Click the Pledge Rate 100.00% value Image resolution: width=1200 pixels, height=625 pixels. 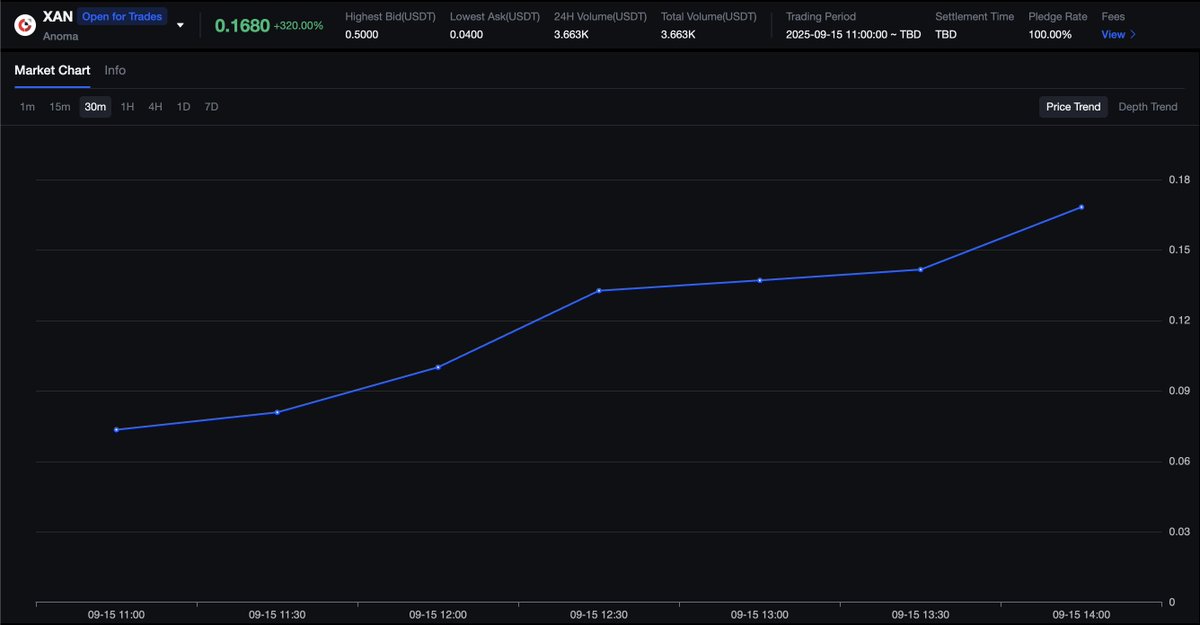tap(1050, 35)
